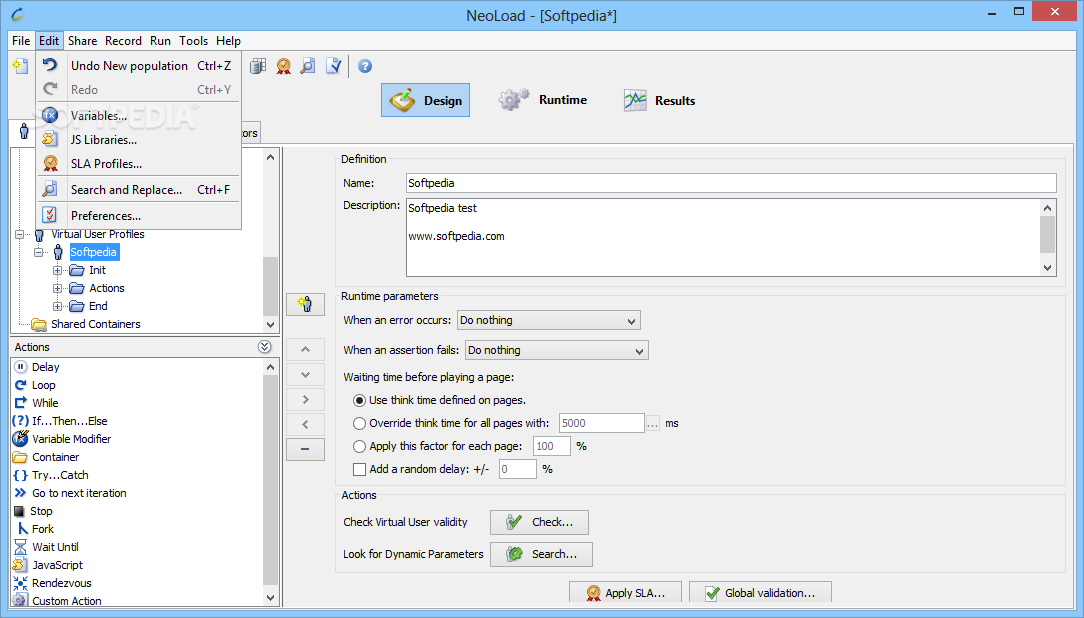Collapse Virtual User Profiles tree node
This screenshot has width=1084, height=618.
coord(19,234)
